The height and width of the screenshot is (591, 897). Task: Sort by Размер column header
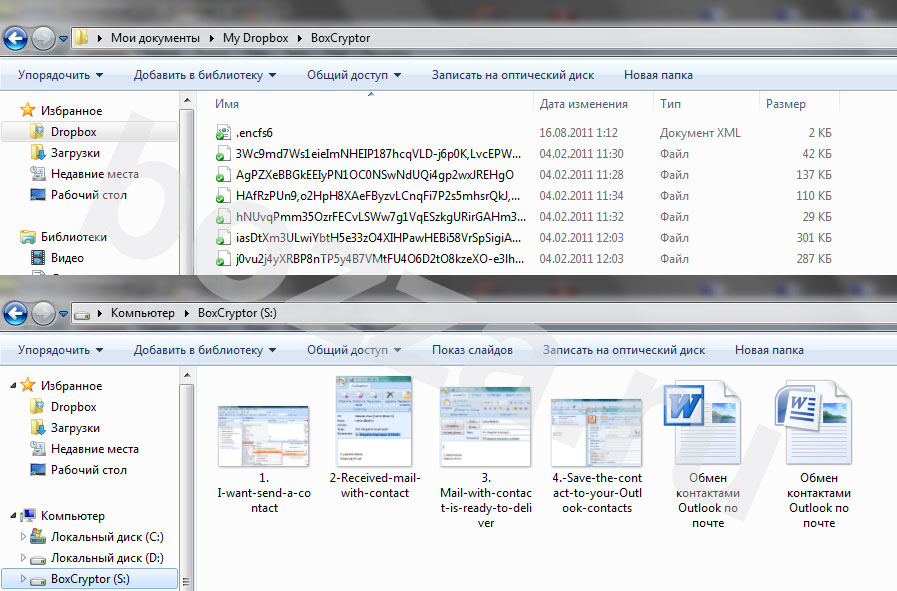point(785,104)
